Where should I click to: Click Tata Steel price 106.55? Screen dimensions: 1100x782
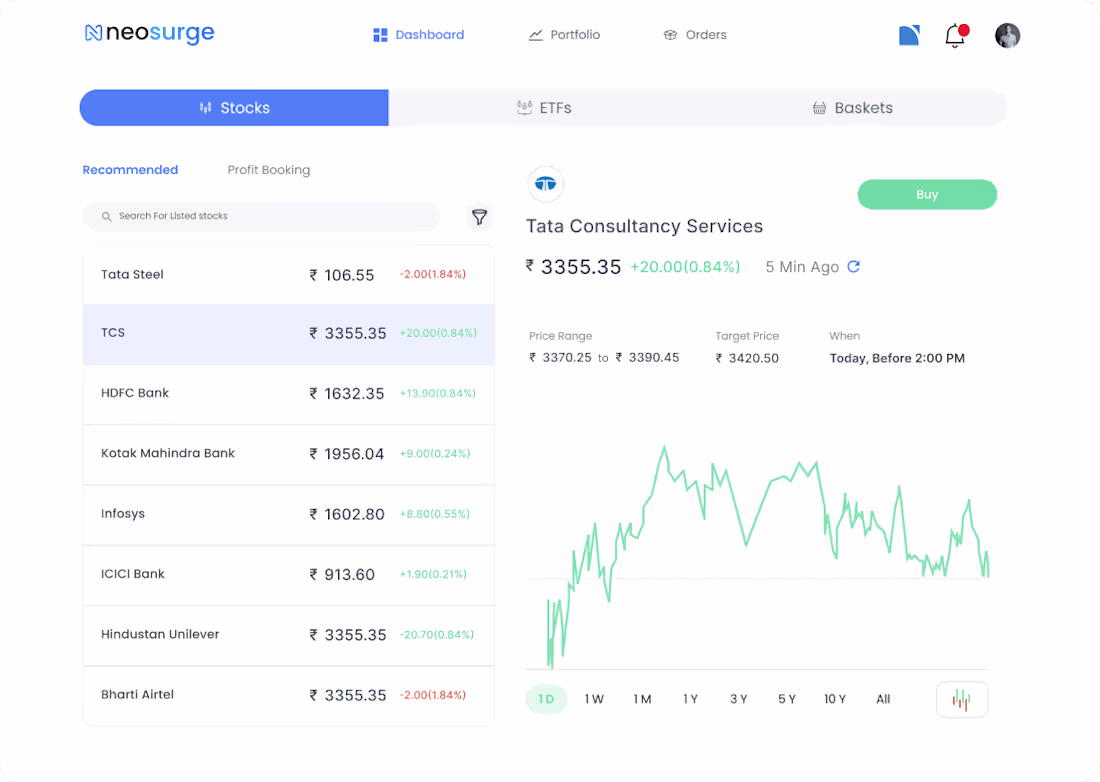[x=342, y=275]
